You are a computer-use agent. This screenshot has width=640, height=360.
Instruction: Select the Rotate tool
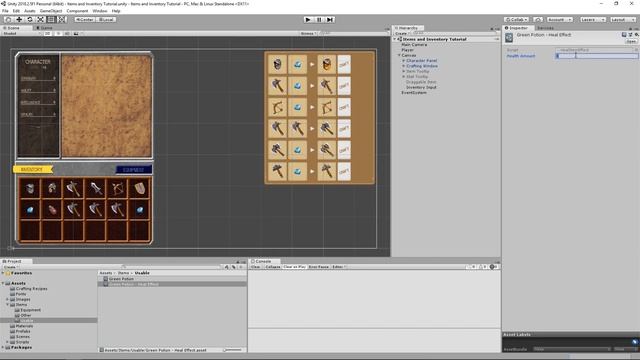(x=29, y=20)
